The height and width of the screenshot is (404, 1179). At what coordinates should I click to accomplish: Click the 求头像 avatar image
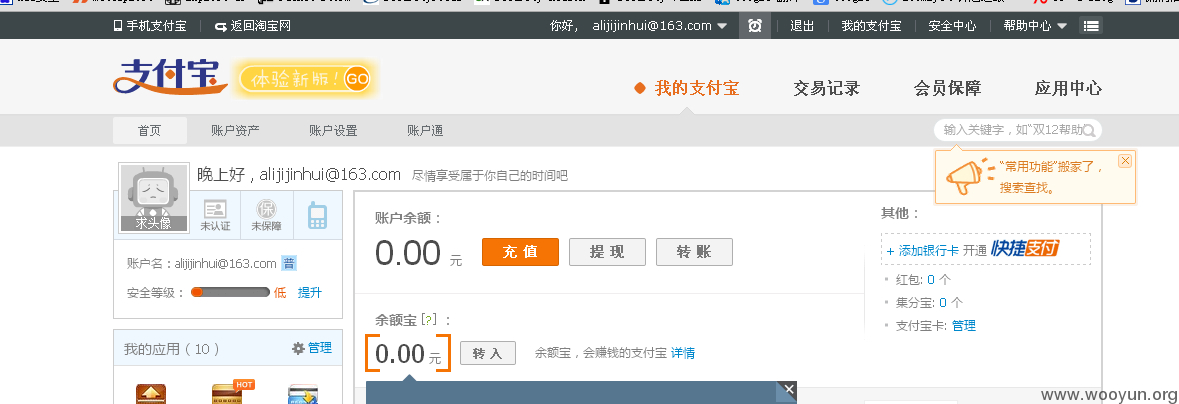pos(154,198)
